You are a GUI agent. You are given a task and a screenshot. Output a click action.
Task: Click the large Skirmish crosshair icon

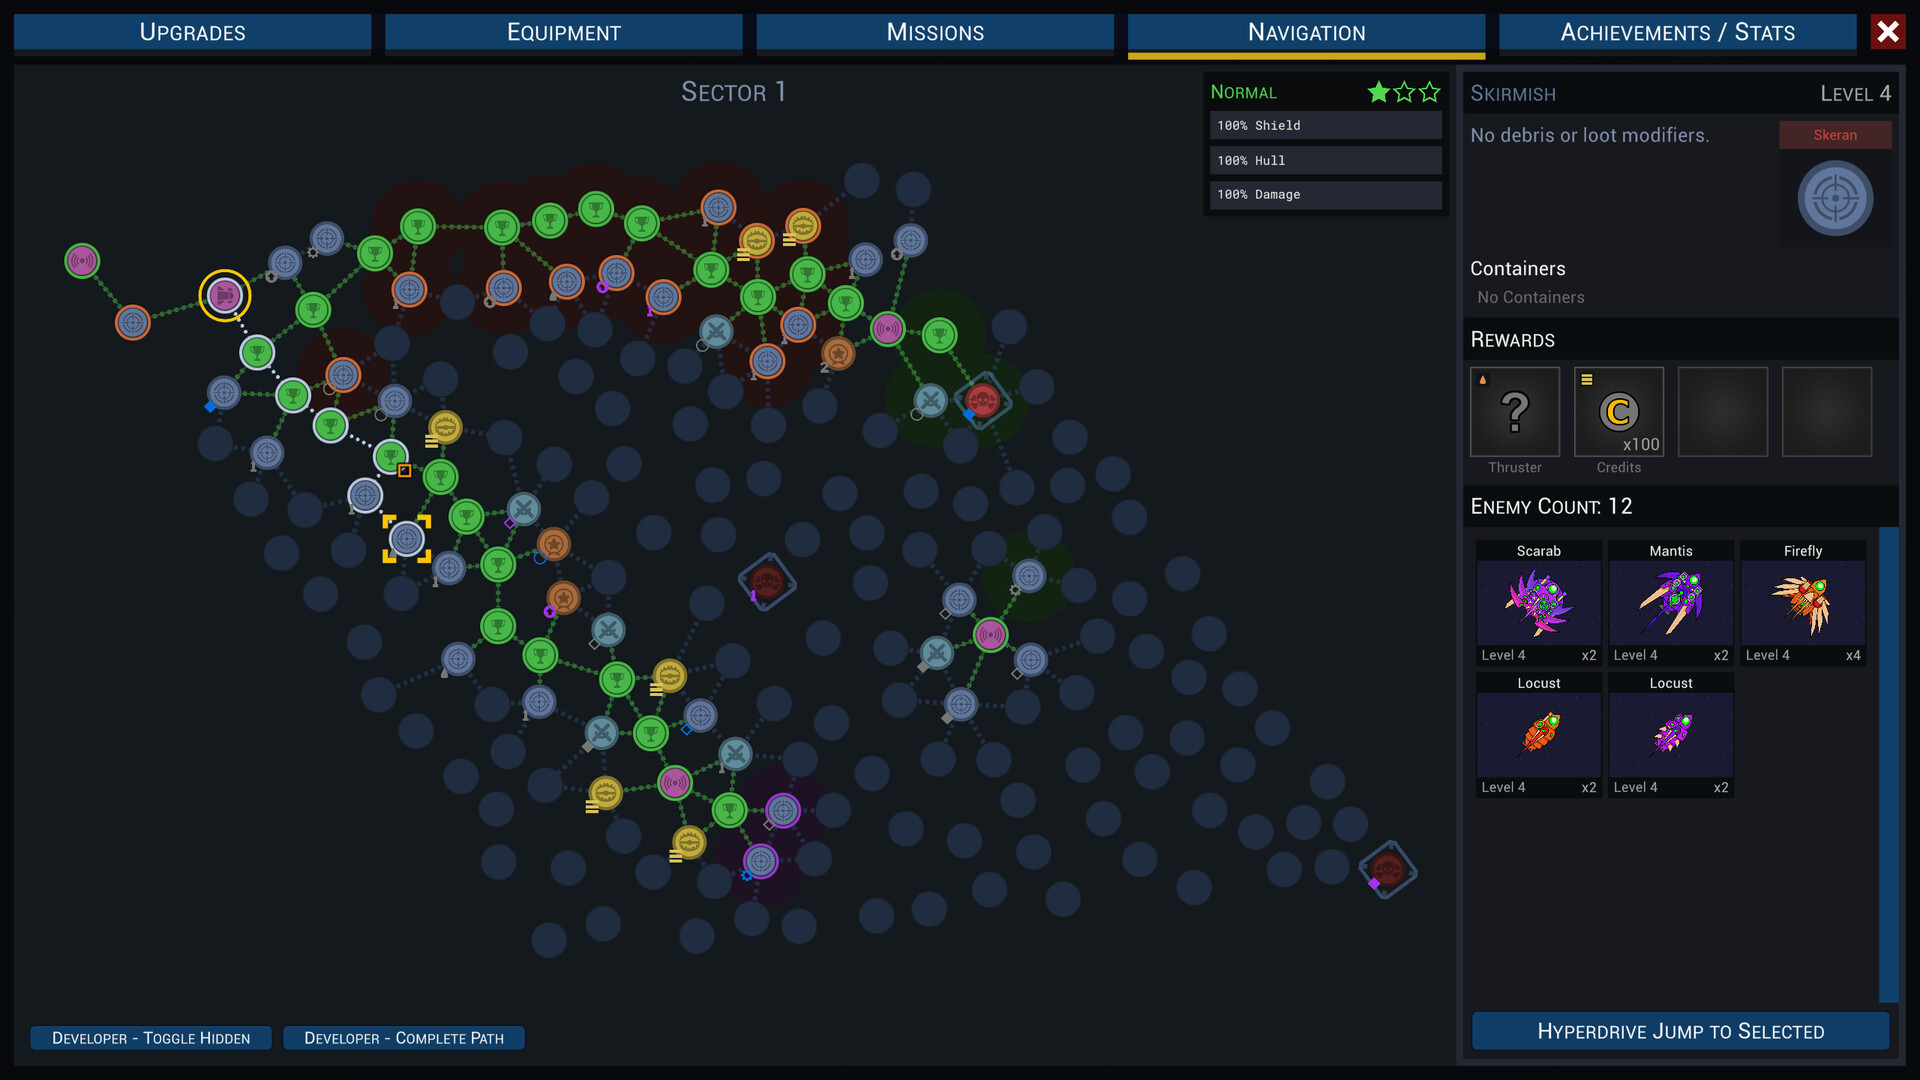coord(1835,199)
